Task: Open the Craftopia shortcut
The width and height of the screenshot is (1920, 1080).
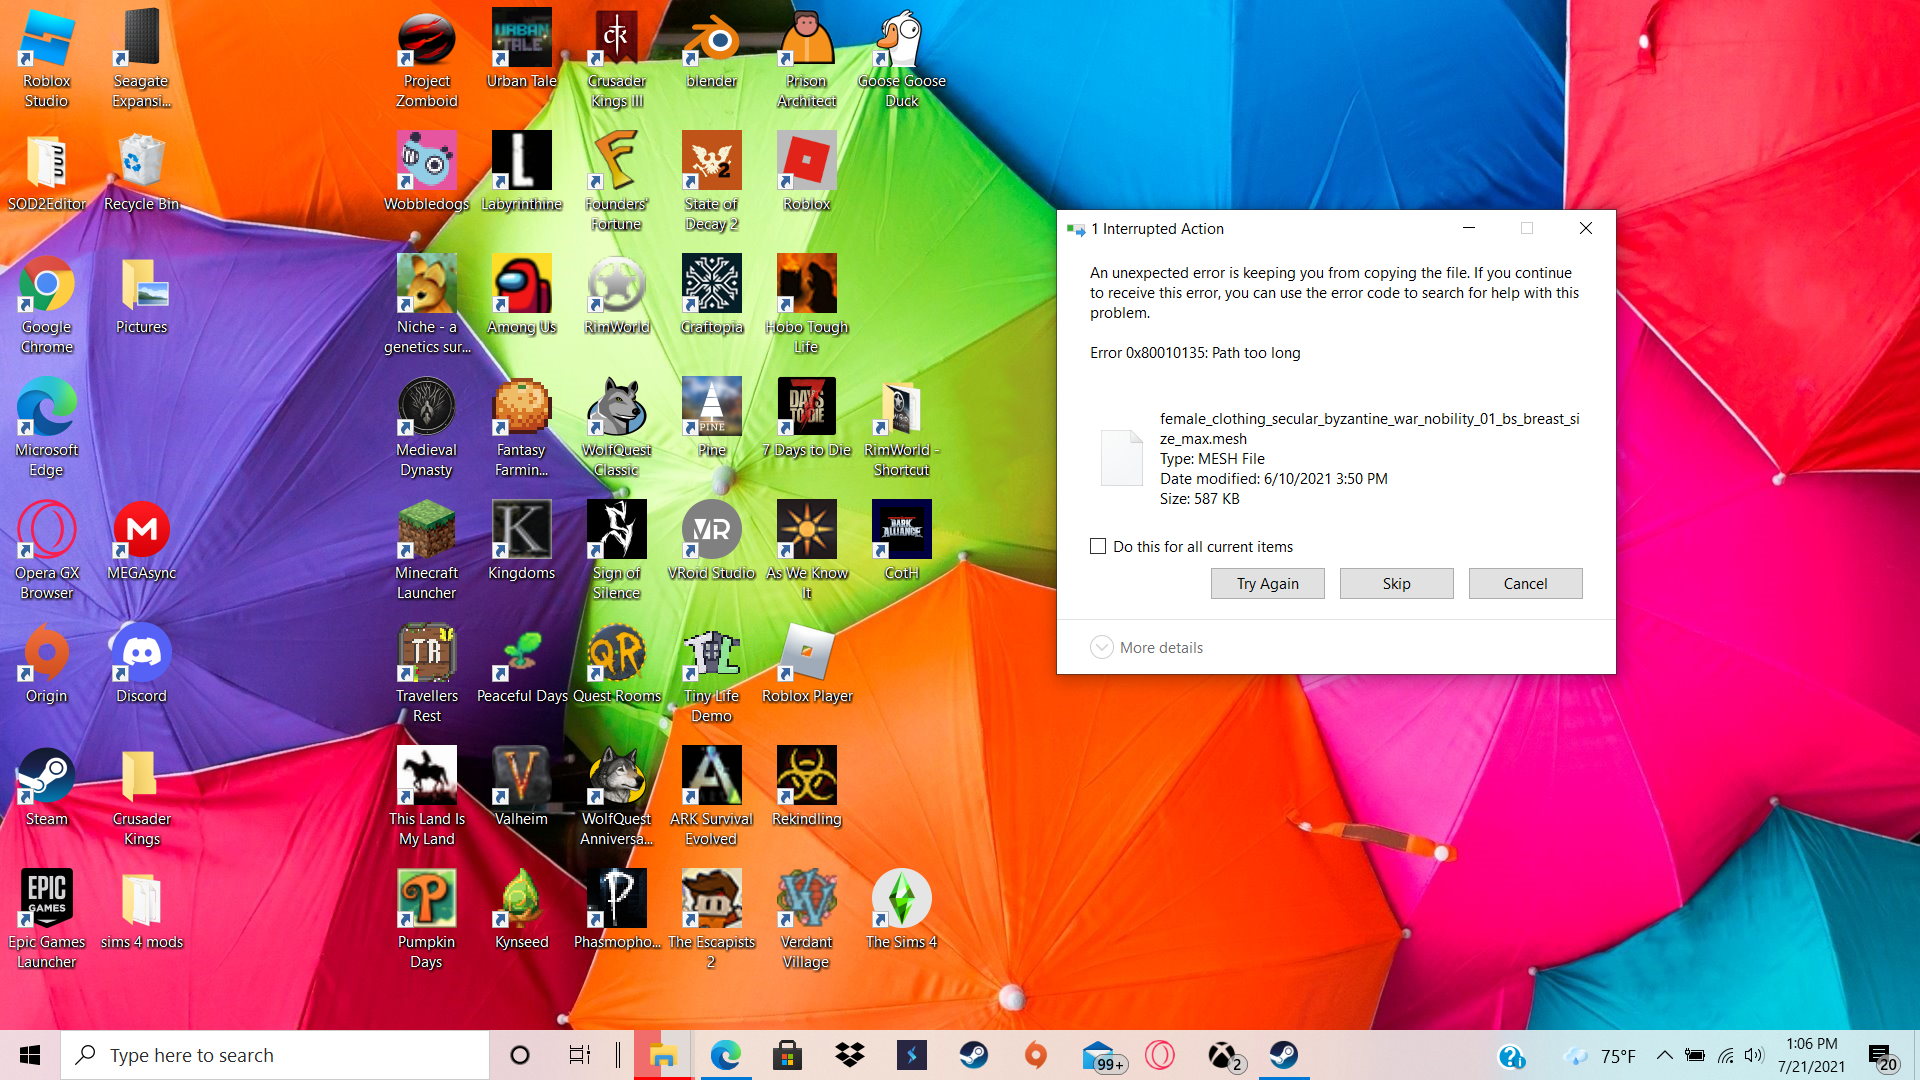Action: pos(711,295)
